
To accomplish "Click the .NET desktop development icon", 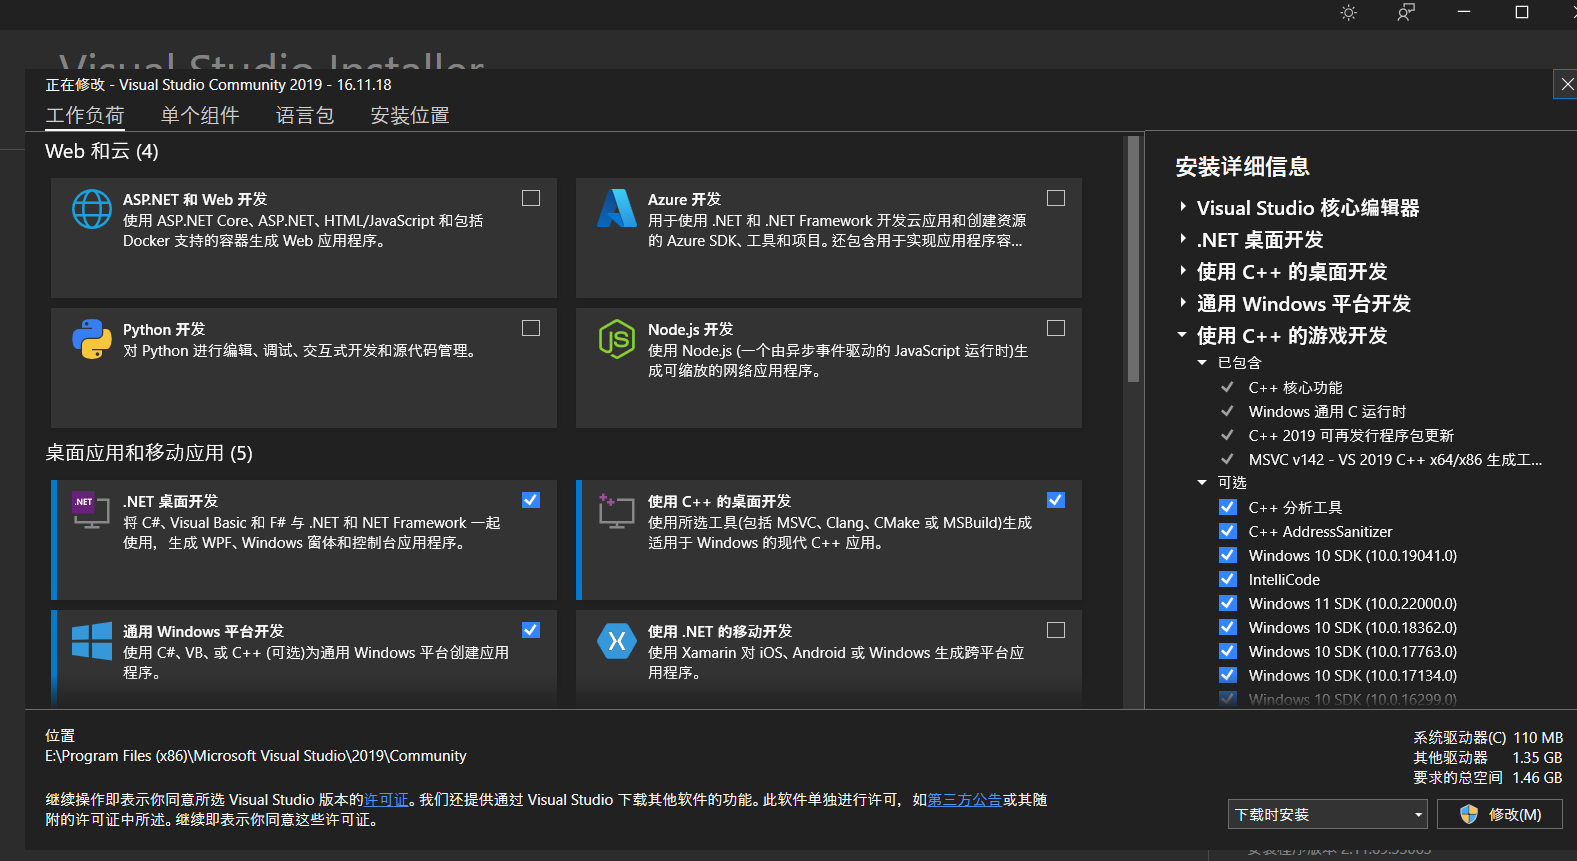I will (x=91, y=510).
